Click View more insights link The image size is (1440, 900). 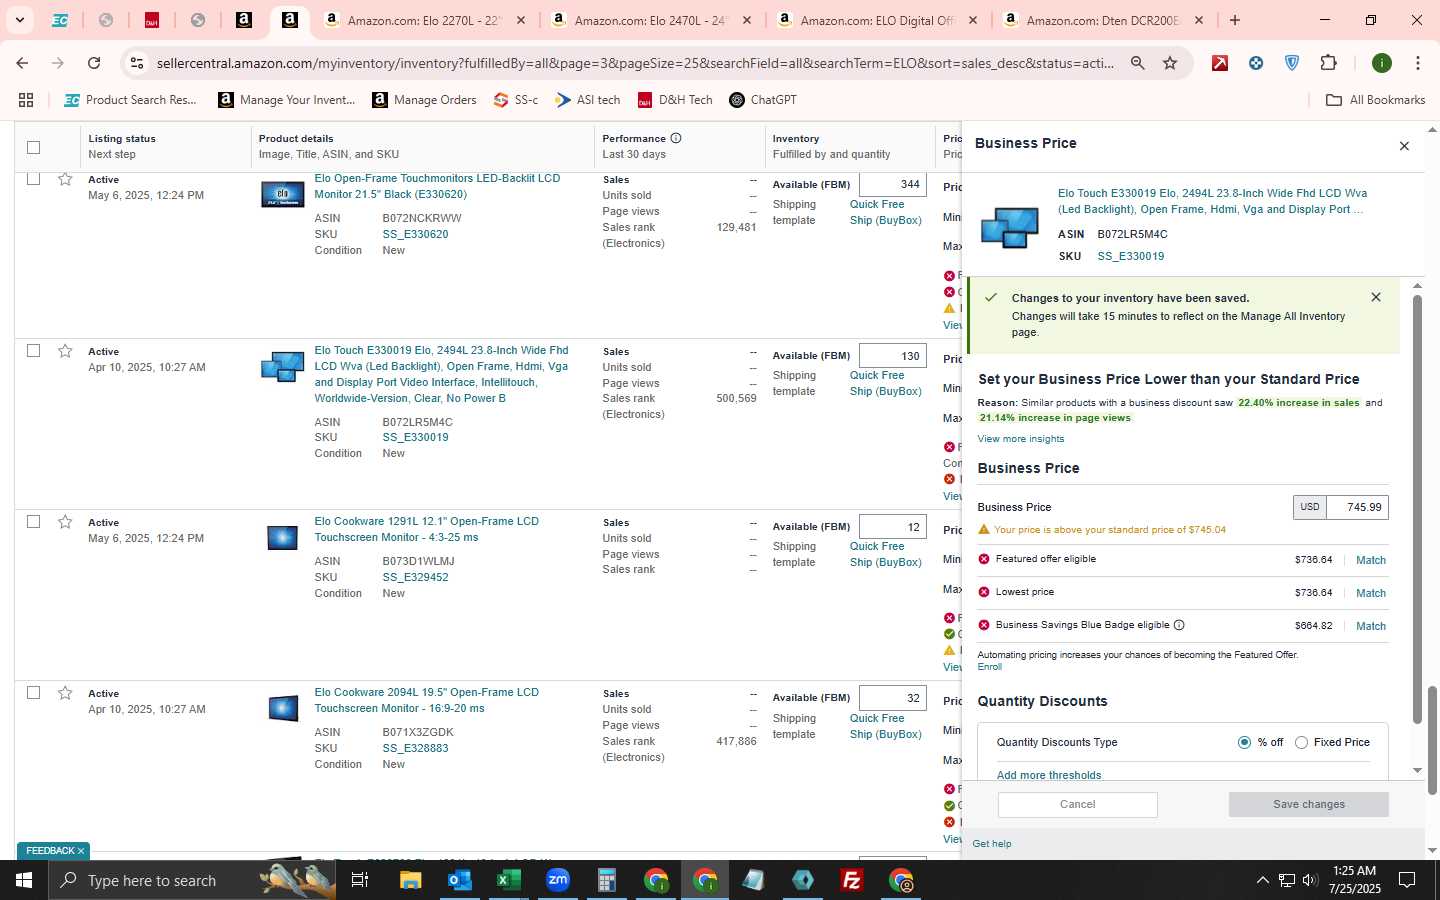[x=1020, y=439]
